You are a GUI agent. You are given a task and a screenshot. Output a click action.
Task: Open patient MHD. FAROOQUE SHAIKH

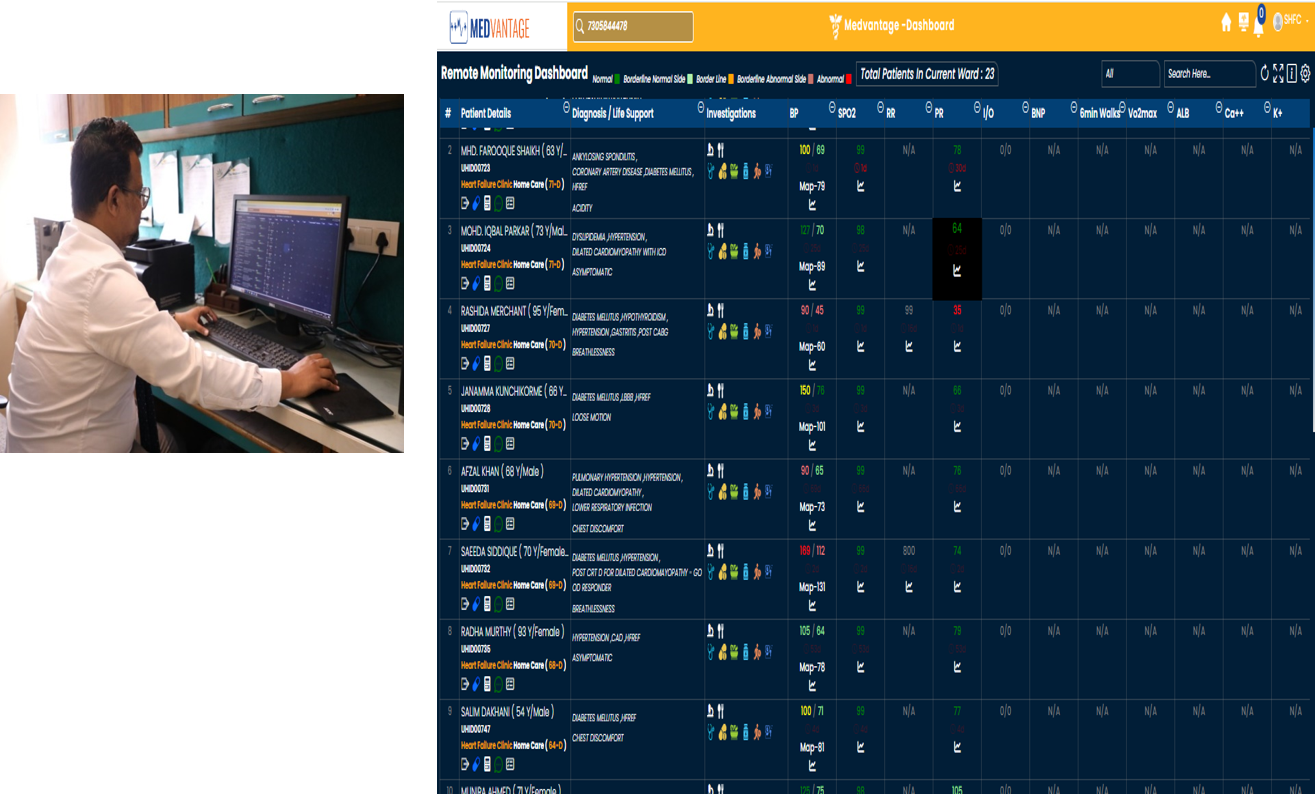(x=513, y=150)
